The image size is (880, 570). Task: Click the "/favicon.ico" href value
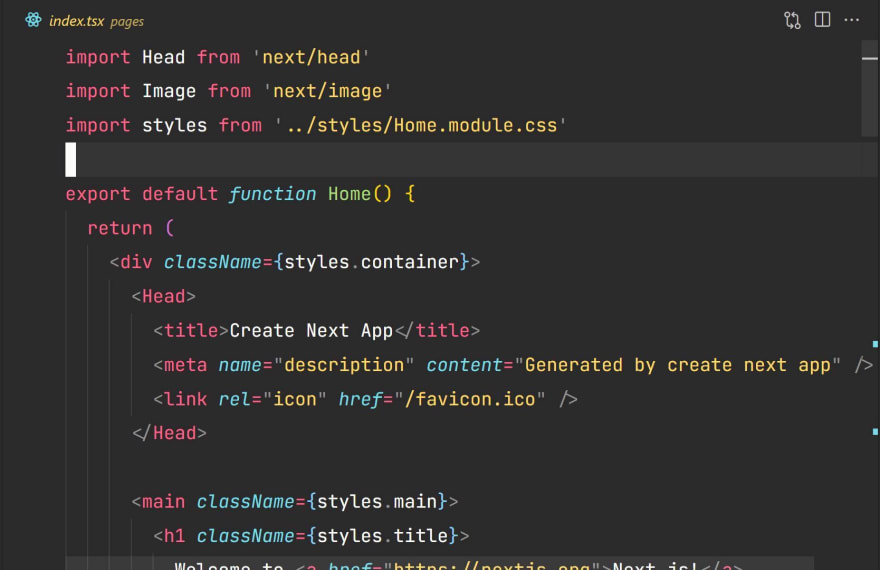point(470,399)
